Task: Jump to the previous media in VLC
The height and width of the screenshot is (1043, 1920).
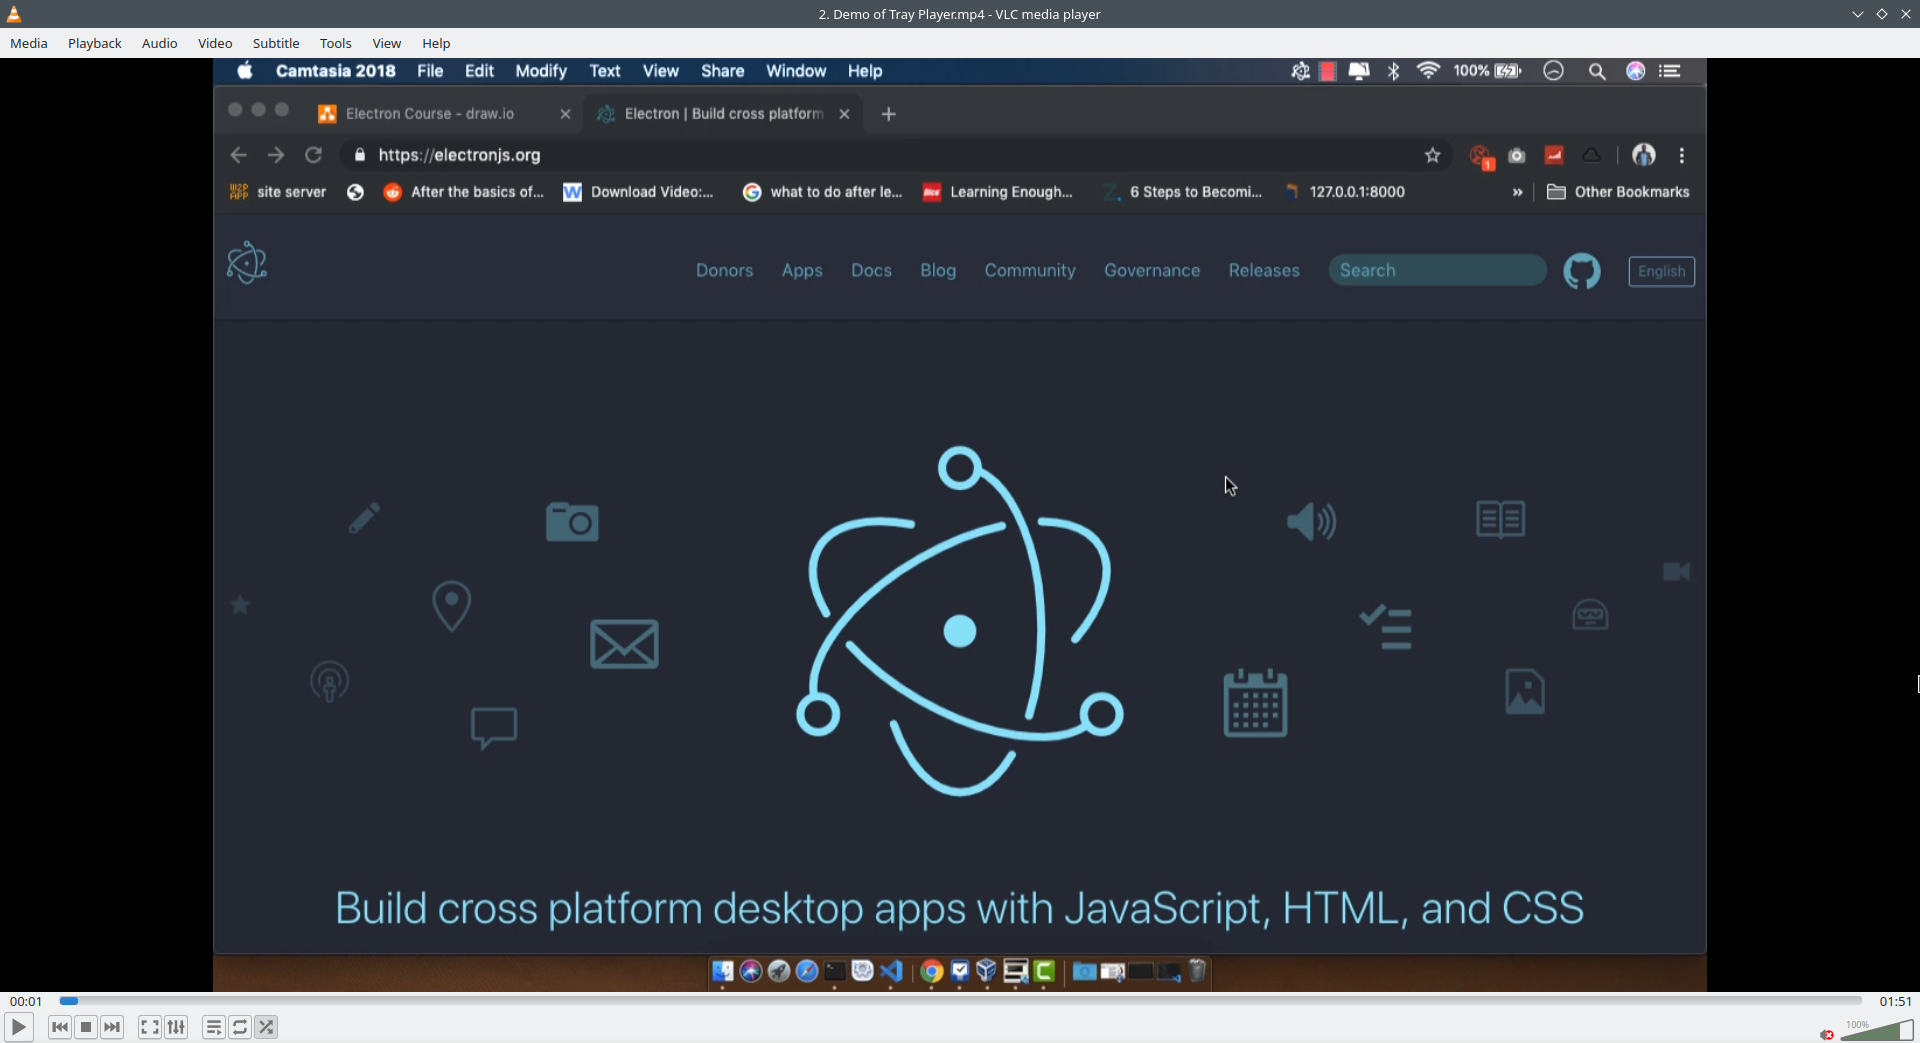Action: [x=60, y=1027]
